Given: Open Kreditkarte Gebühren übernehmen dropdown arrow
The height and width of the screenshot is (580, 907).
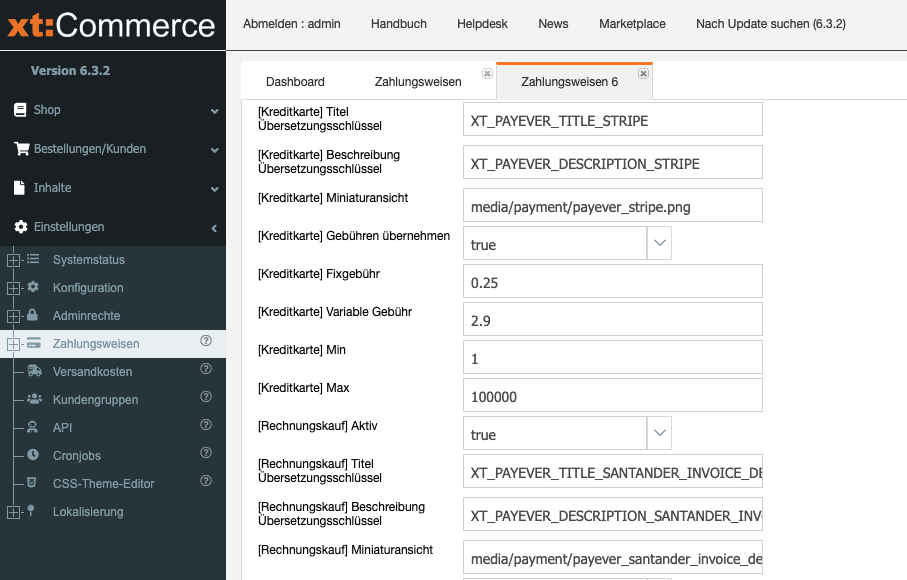Looking at the screenshot, I should click(659, 243).
